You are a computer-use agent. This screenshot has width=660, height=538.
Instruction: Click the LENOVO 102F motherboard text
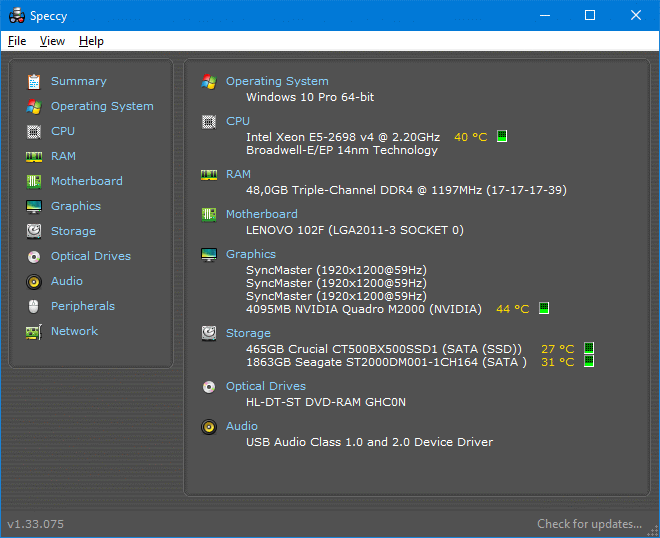click(x=355, y=230)
